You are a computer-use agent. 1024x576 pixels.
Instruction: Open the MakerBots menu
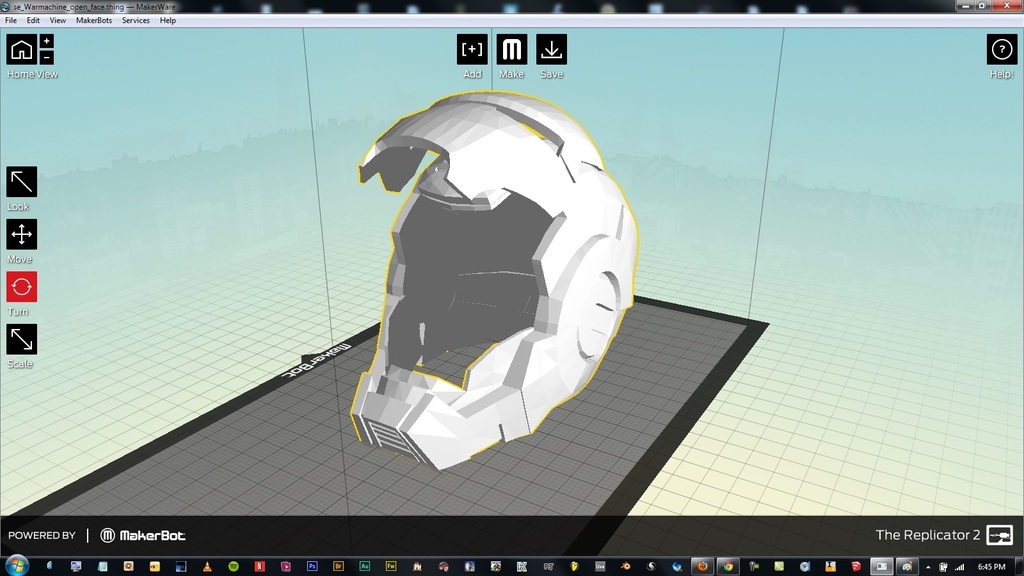point(94,20)
